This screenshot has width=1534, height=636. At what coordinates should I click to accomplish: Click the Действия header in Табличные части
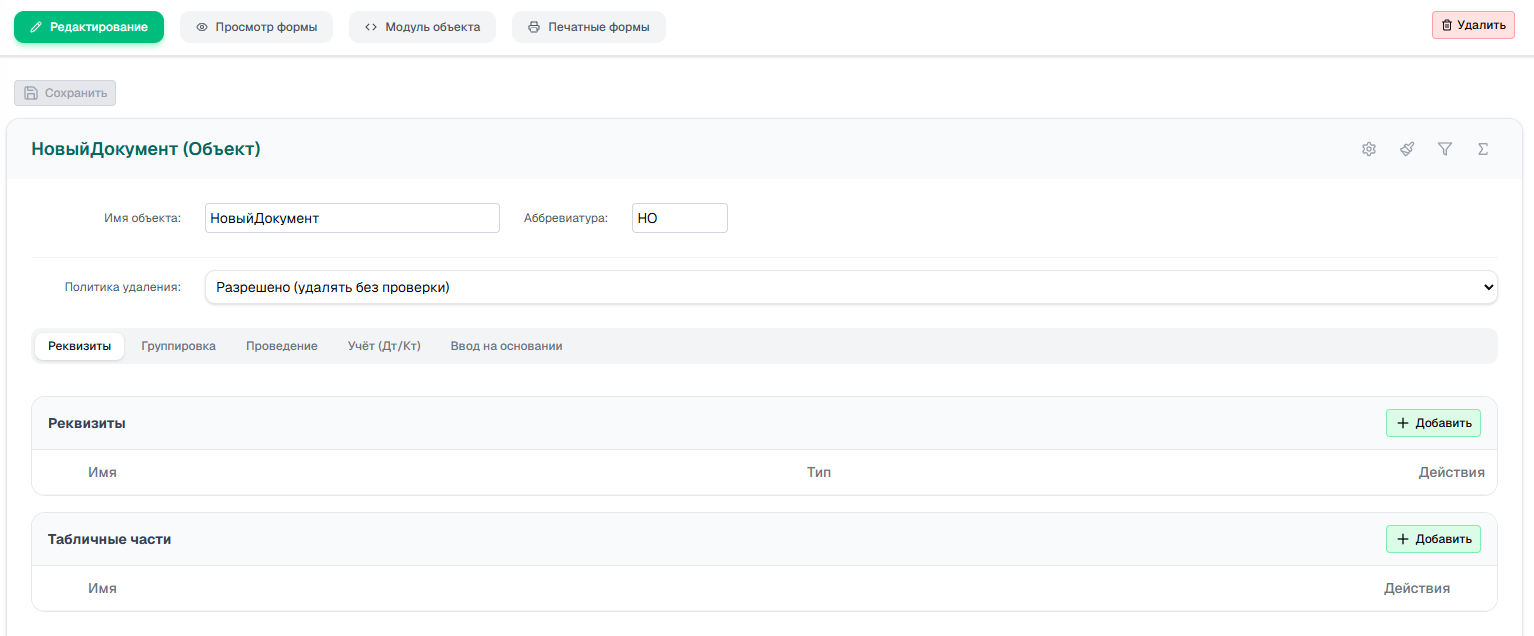pyautogui.click(x=1417, y=588)
